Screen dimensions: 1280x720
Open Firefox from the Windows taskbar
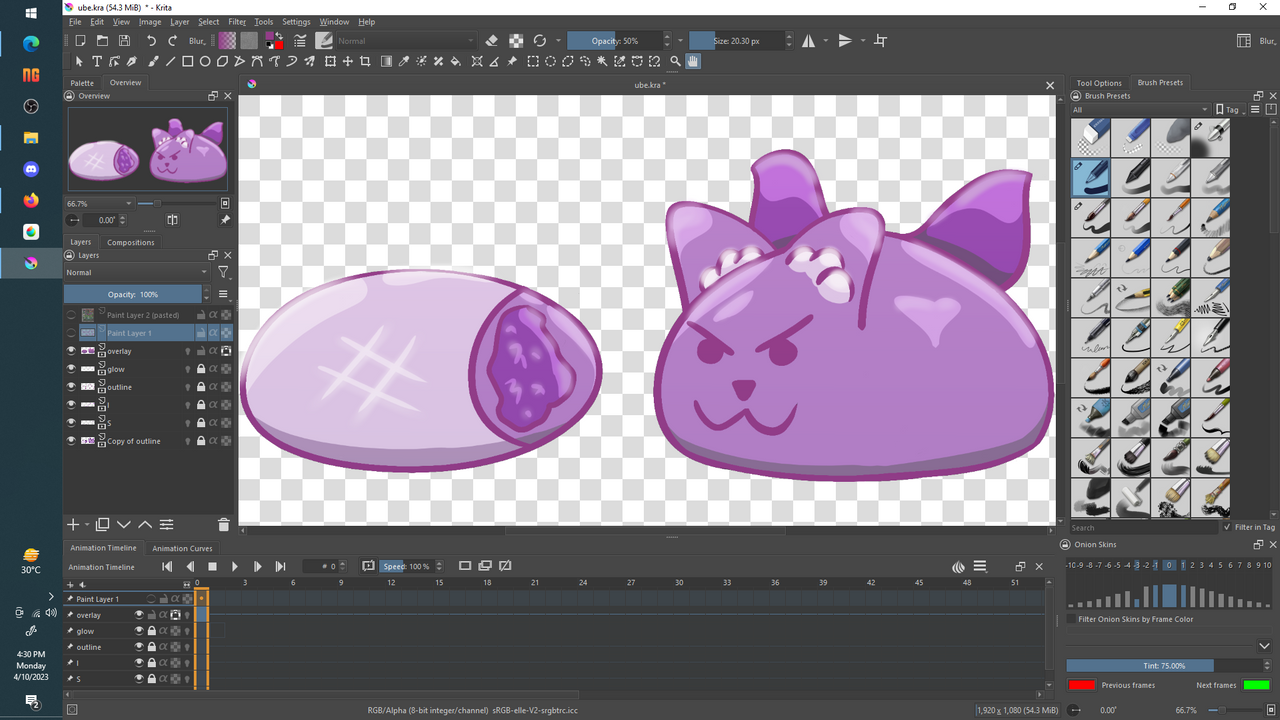click(31, 200)
